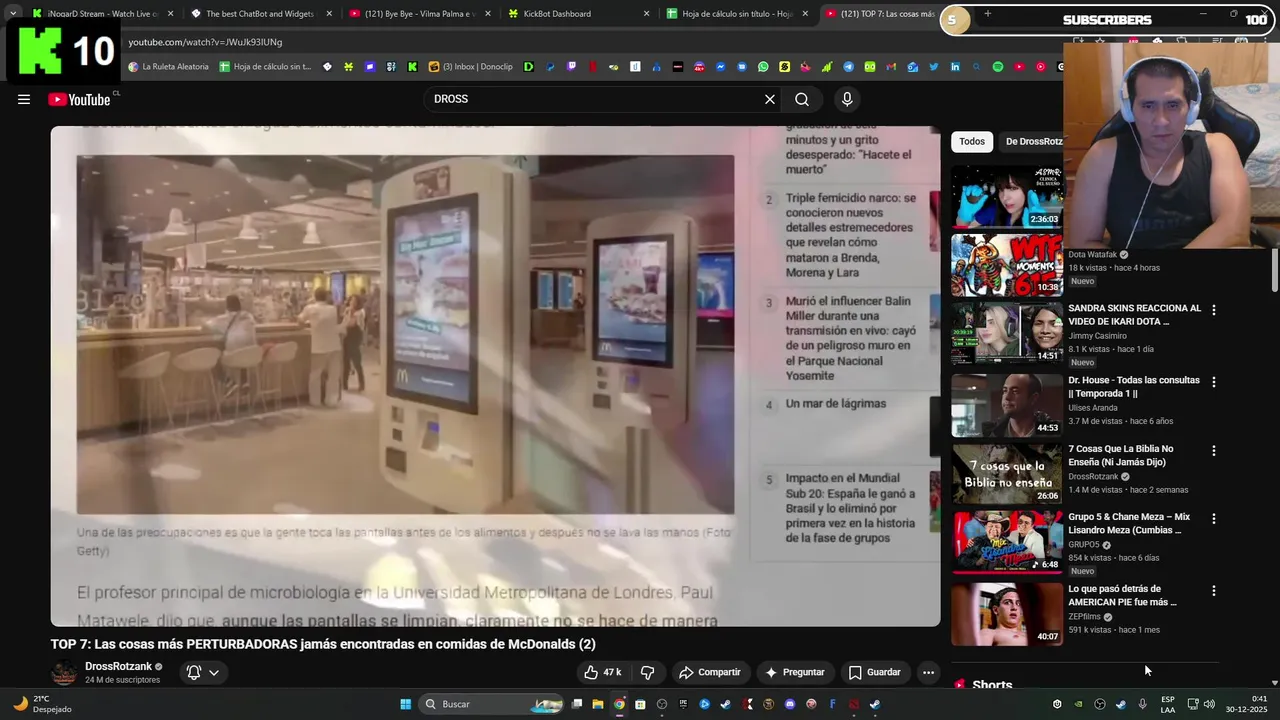1280x720 pixels.
Task: Open options menu for 7 Cosas Biblia video
Action: pyautogui.click(x=1214, y=451)
